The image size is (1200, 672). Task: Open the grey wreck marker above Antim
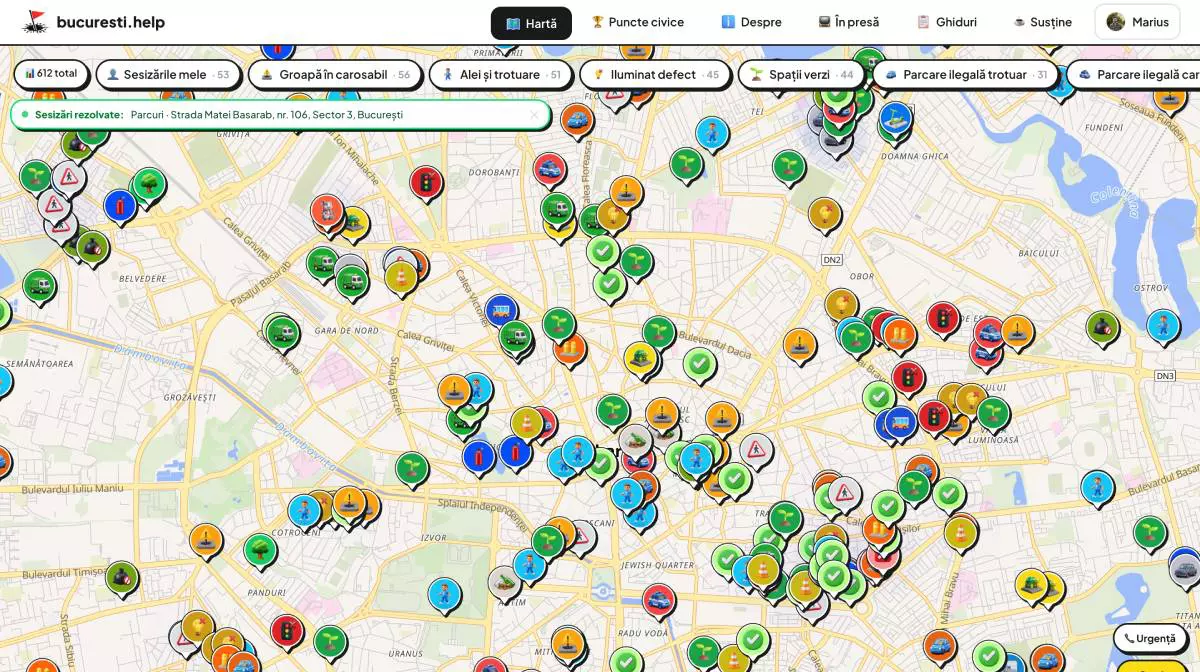click(504, 582)
